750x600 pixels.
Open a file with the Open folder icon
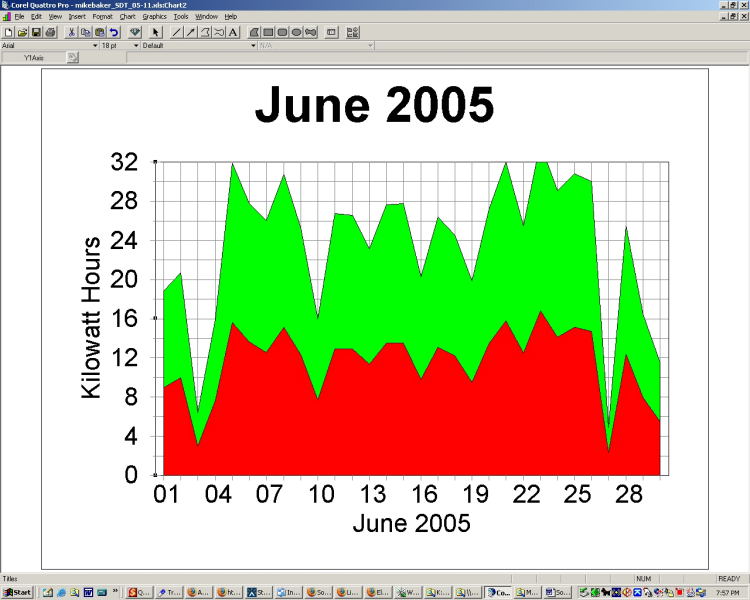(x=22, y=32)
